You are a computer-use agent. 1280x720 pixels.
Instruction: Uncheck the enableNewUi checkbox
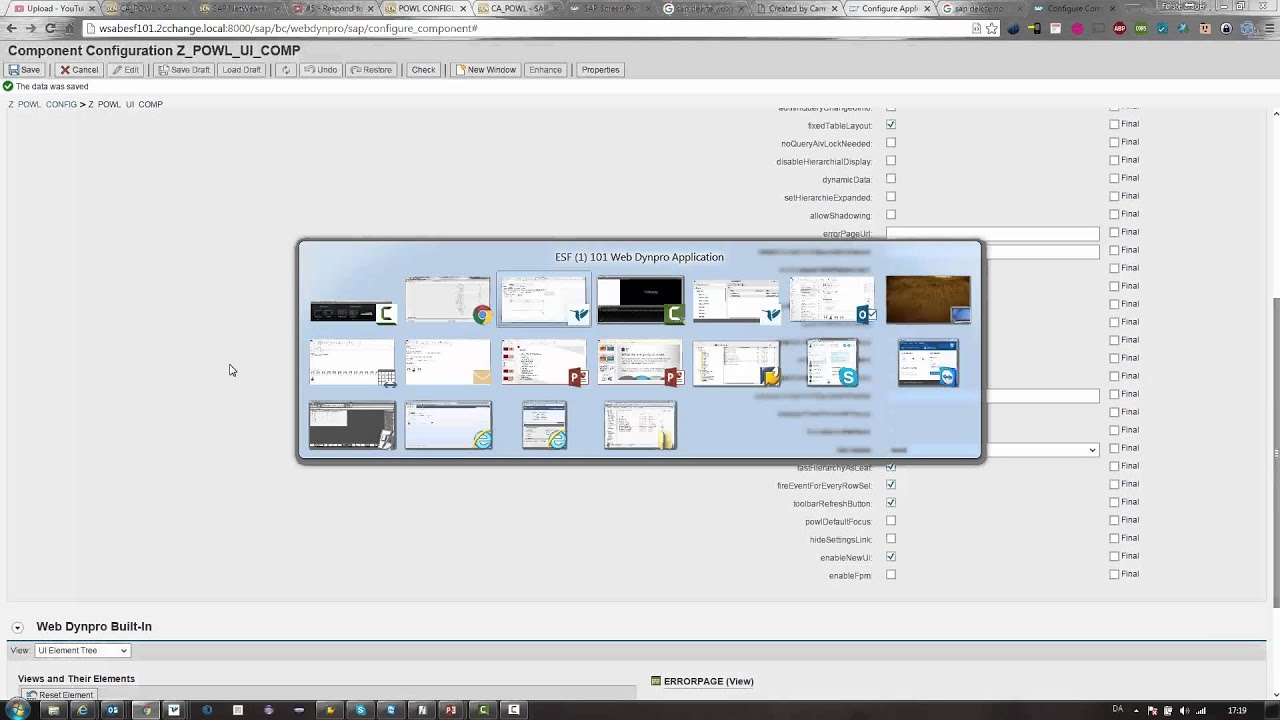(x=891, y=557)
